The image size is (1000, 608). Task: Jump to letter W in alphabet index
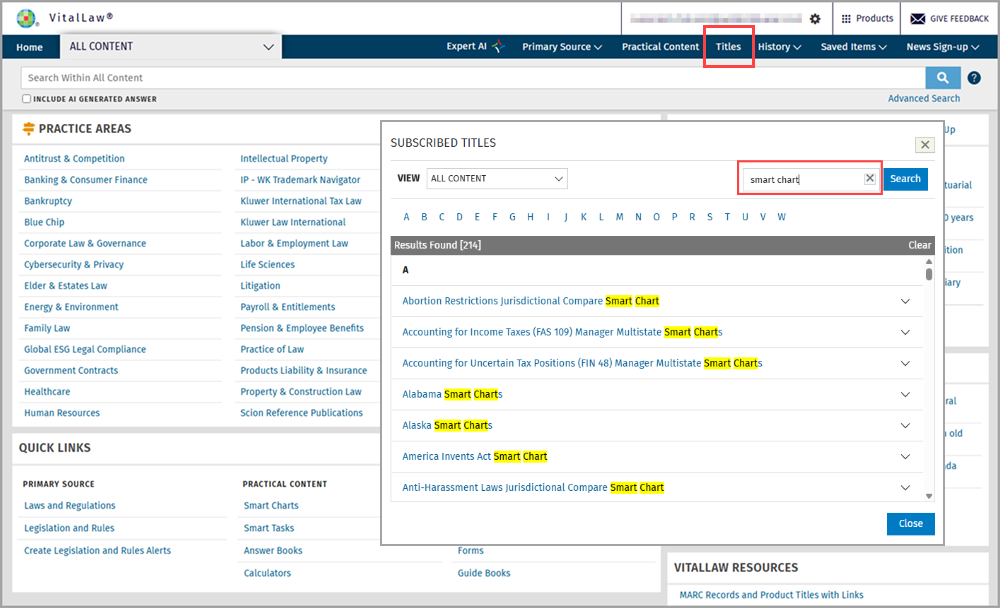(x=781, y=217)
